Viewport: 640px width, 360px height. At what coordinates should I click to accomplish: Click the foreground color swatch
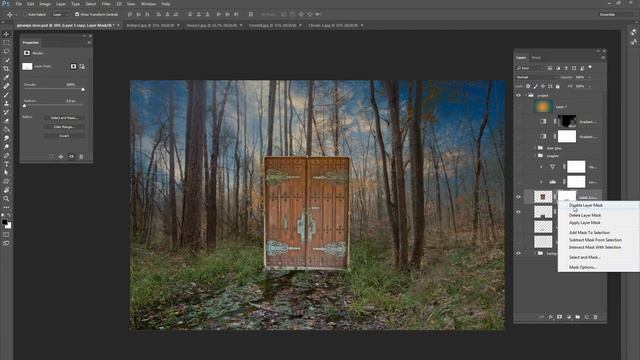tap(4, 222)
